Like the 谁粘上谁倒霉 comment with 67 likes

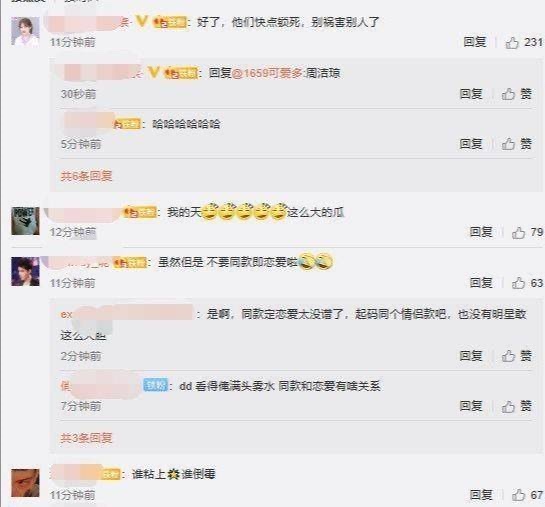(x=527, y=495)
